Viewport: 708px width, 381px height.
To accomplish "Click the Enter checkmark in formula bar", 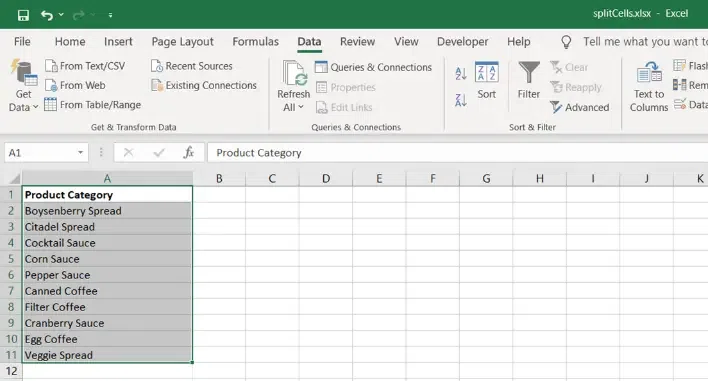I will coord(158,153).
